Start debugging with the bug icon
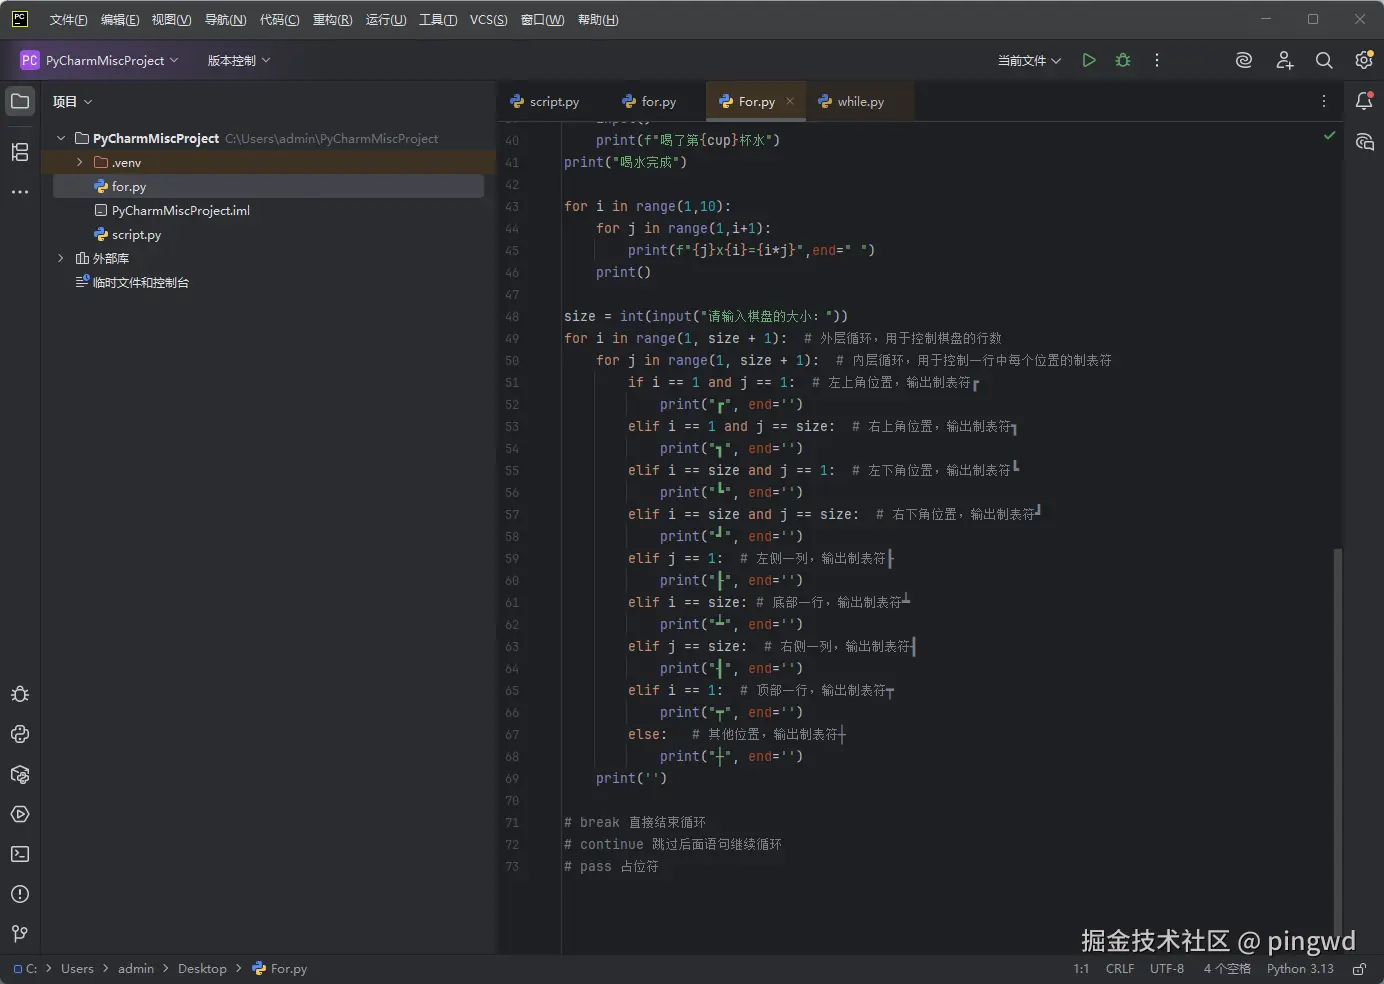 (x=1123, y=61)
